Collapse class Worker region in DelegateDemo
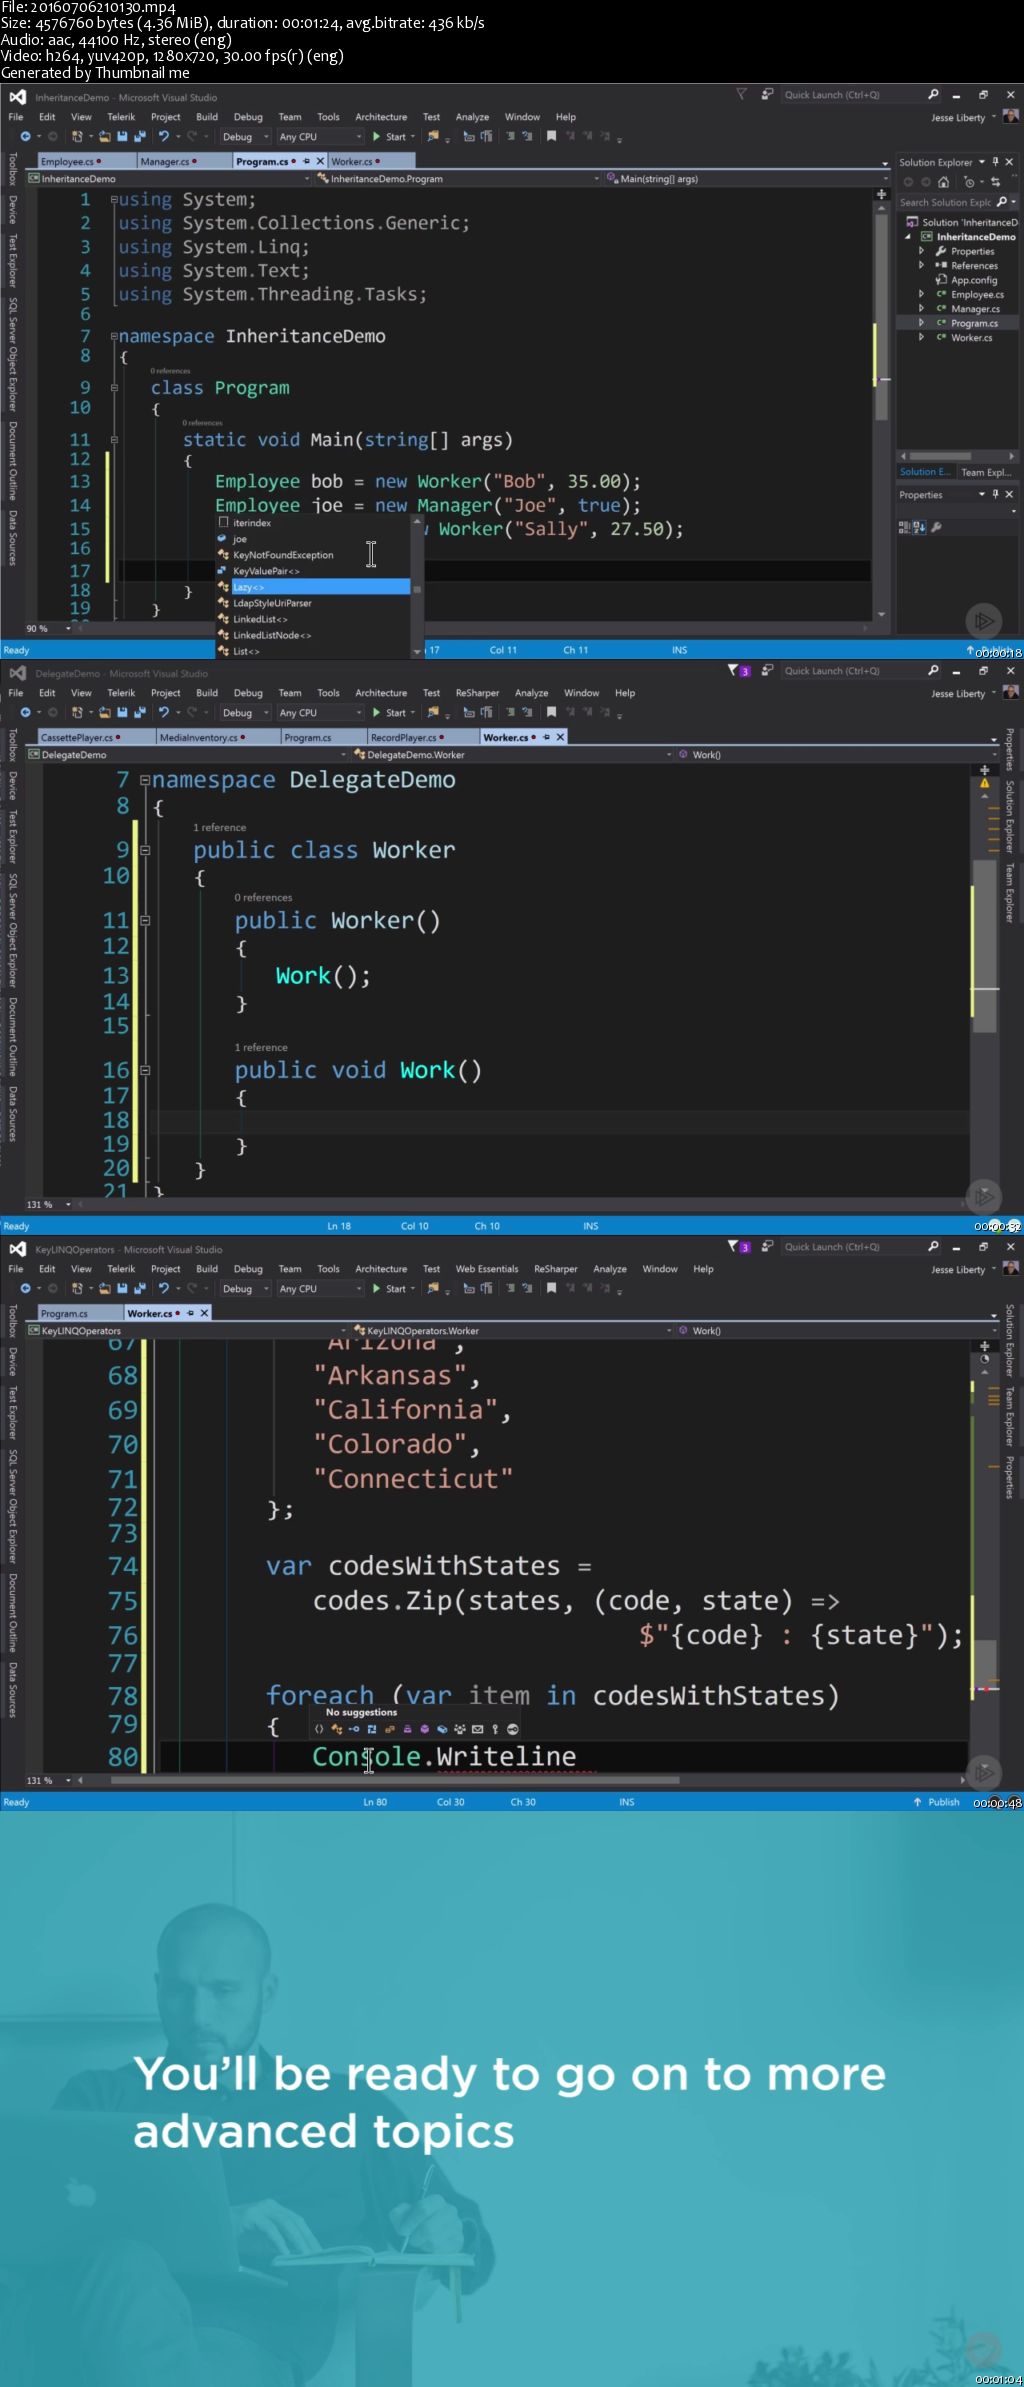This screenshot has height=2387, width=1024. [x=145, y=850]
